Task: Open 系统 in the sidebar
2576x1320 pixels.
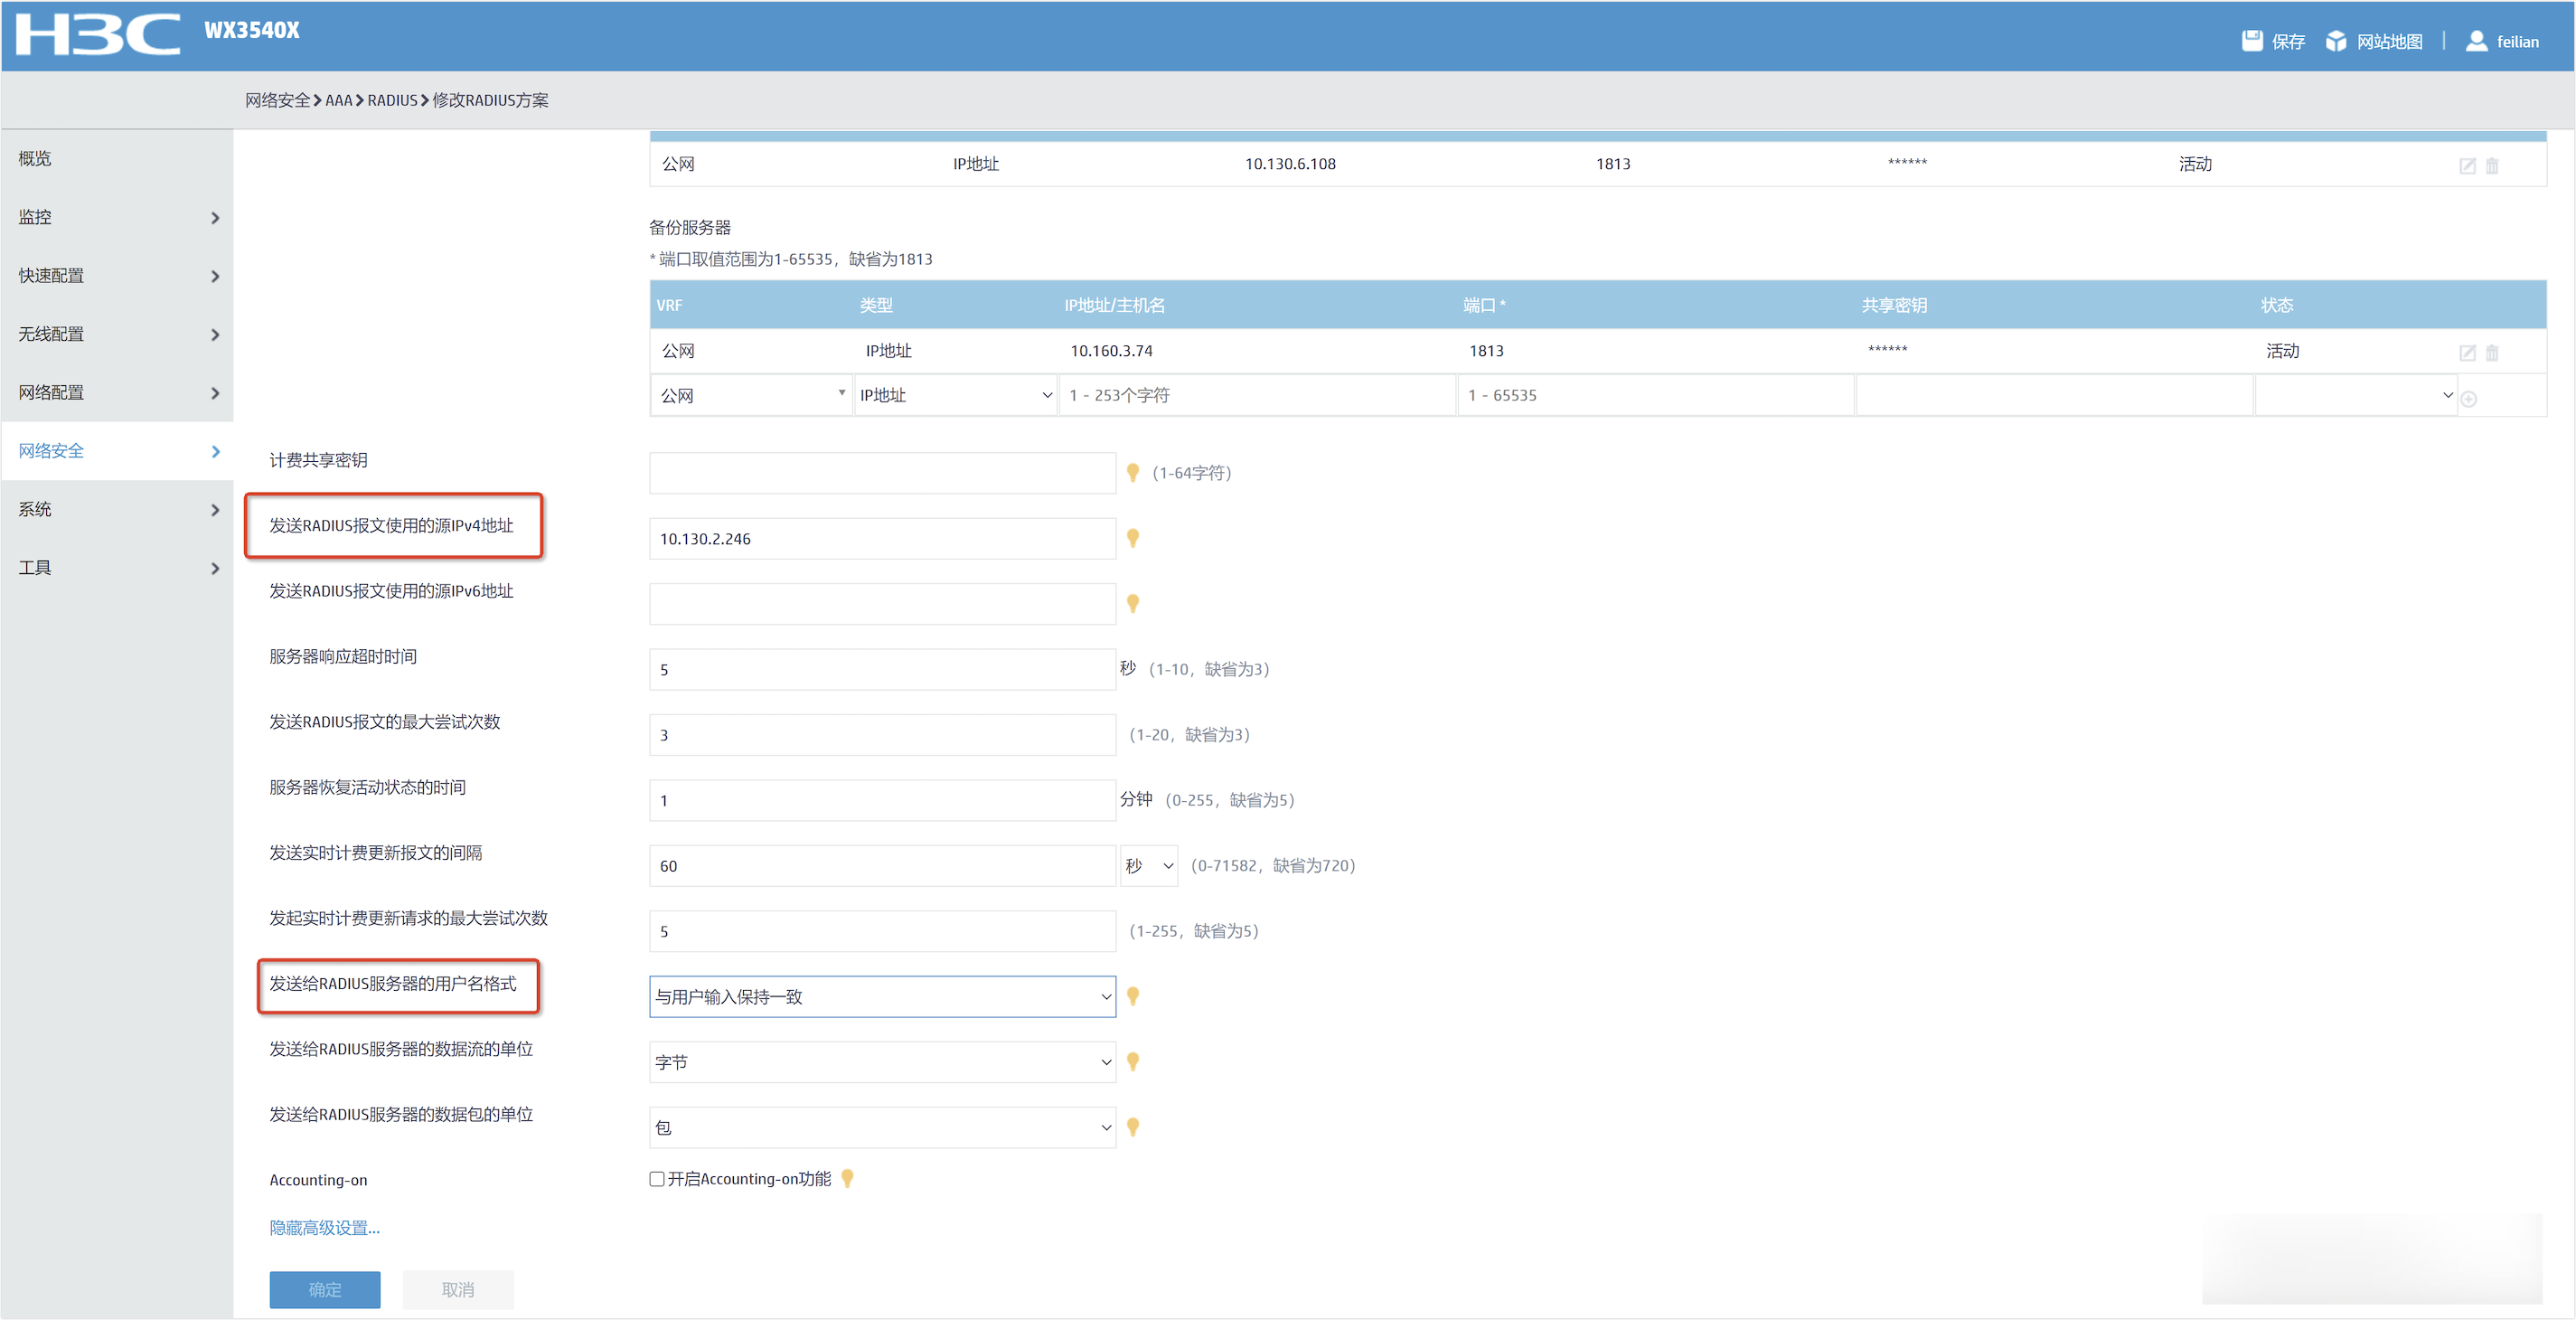Action: point(117,509)
